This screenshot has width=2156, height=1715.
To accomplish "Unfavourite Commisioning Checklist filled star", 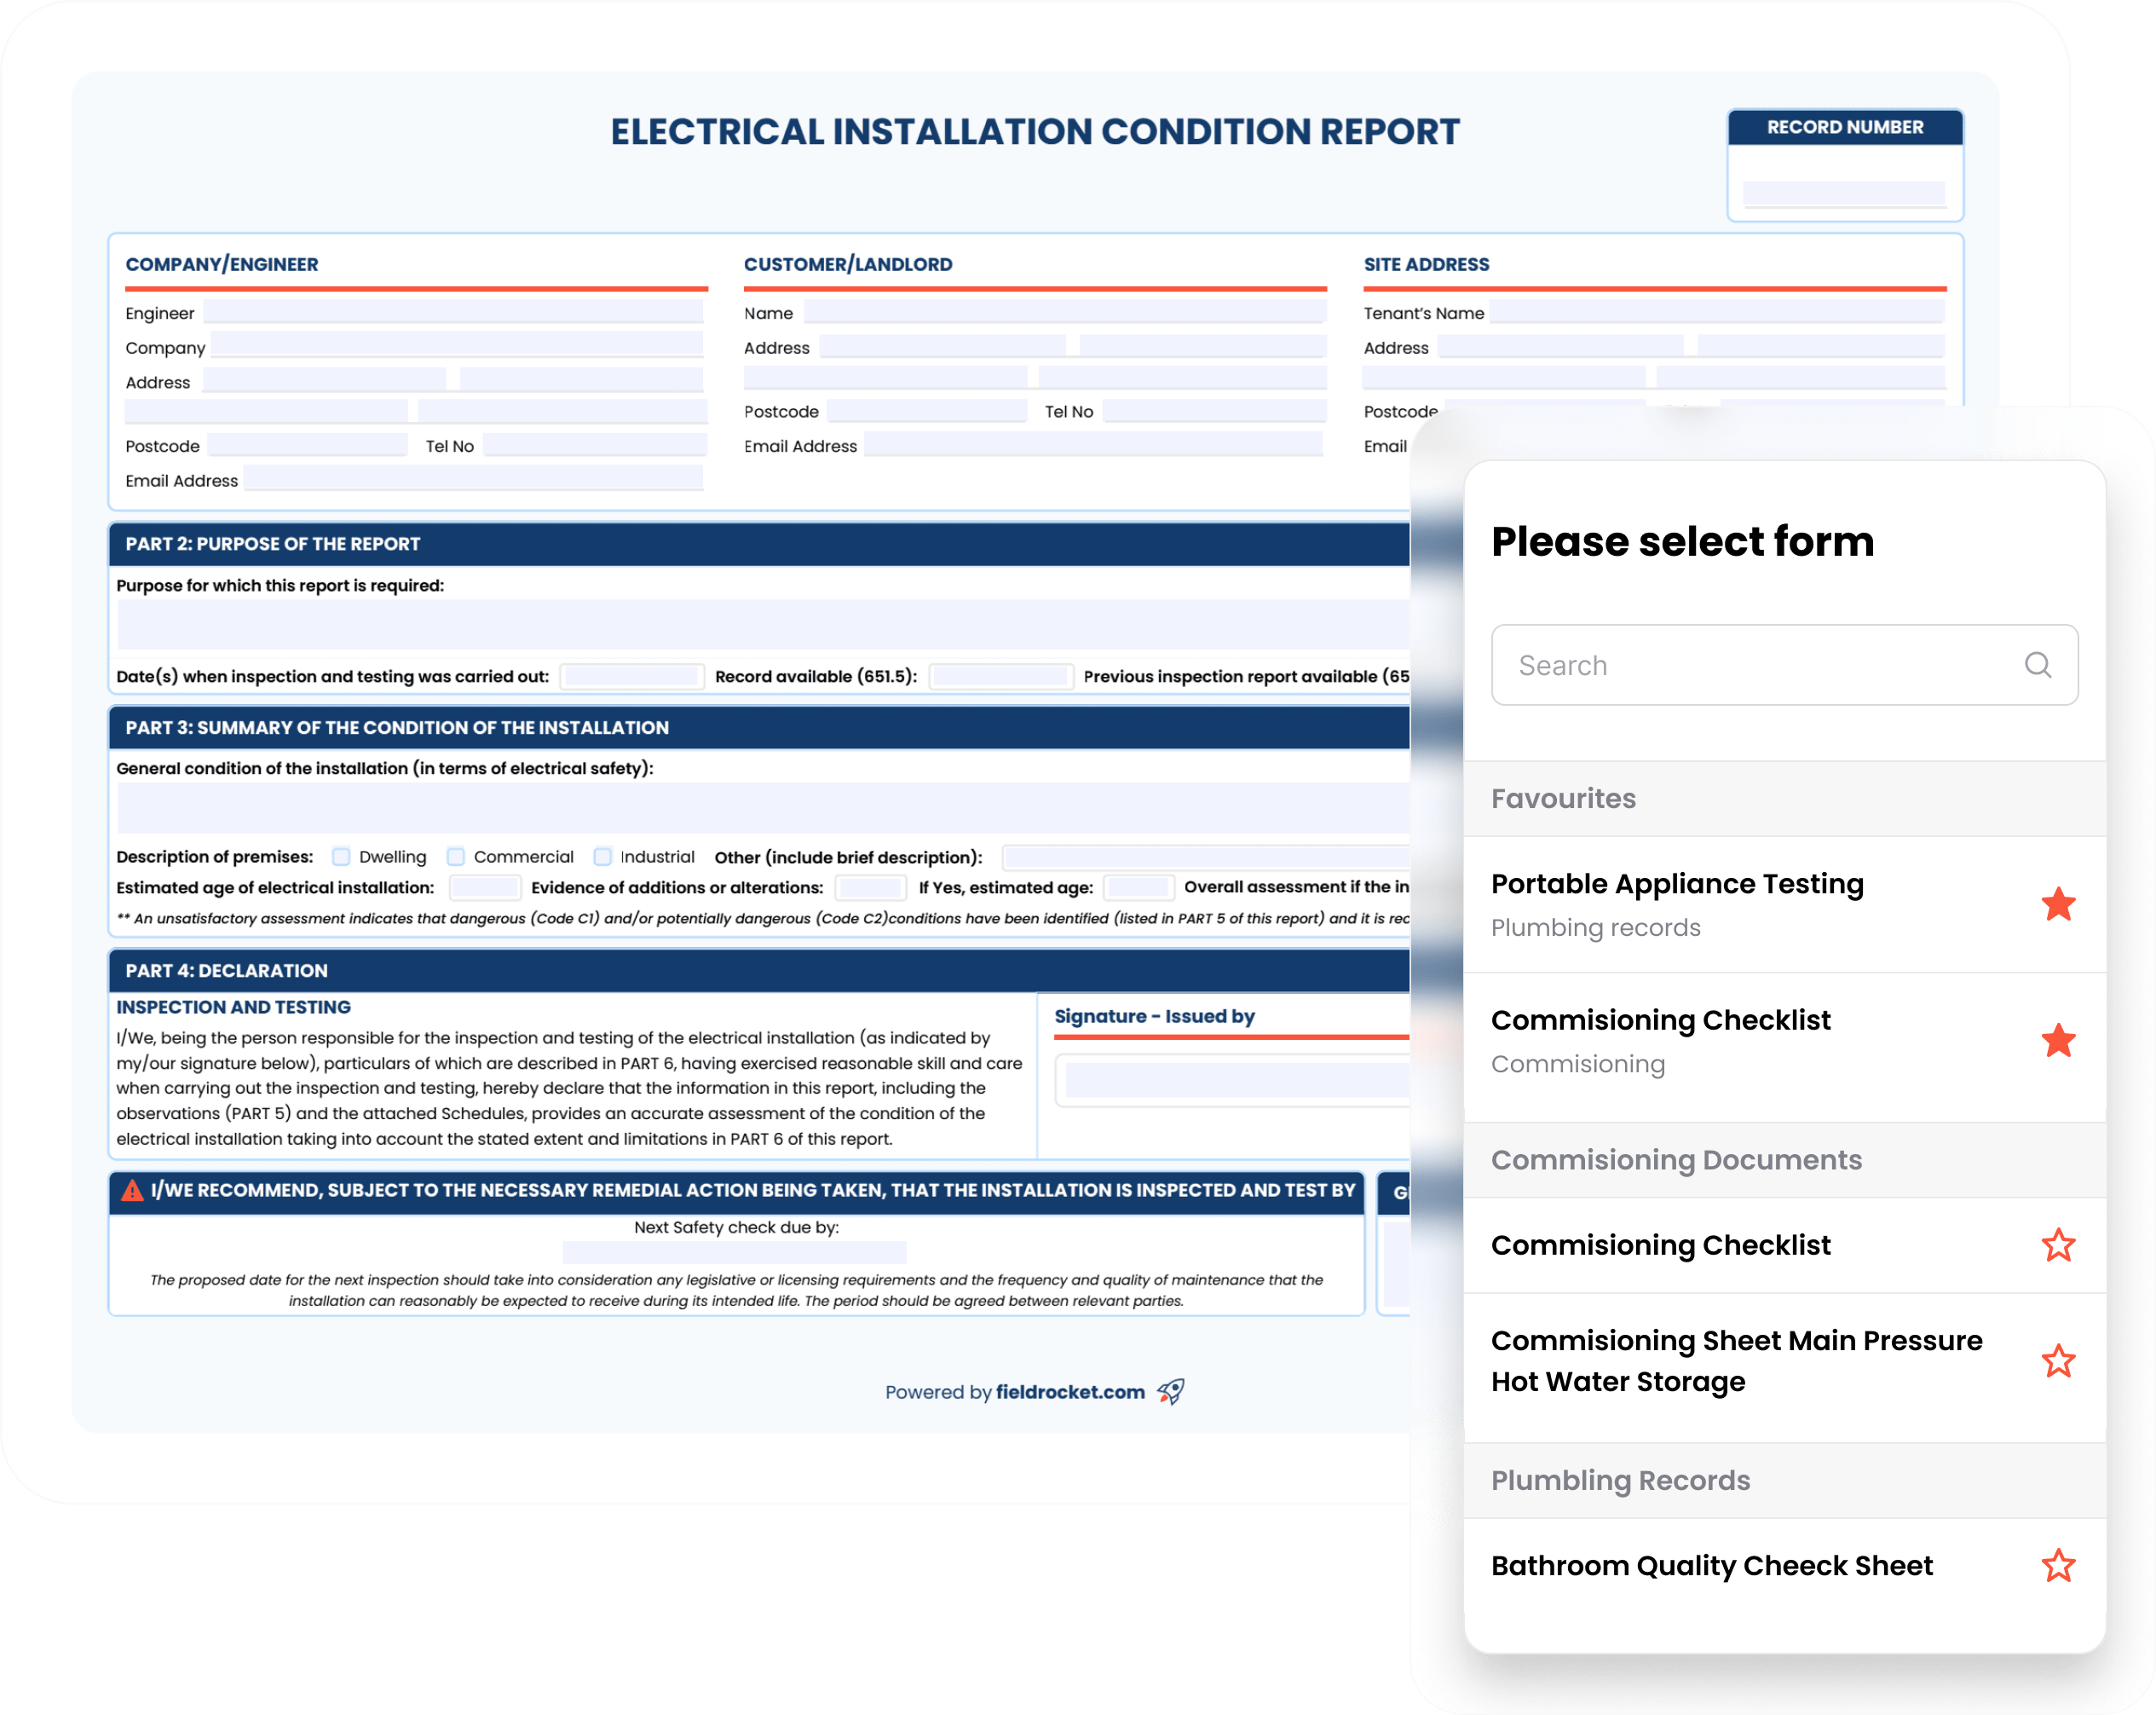I will click(2057, 1040).
